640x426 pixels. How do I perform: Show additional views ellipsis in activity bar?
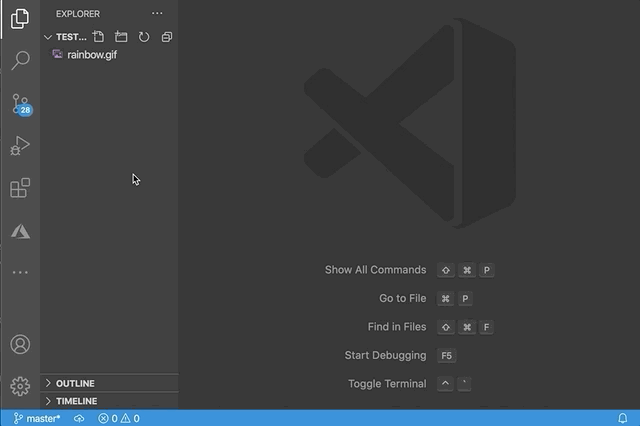point(20,272)
